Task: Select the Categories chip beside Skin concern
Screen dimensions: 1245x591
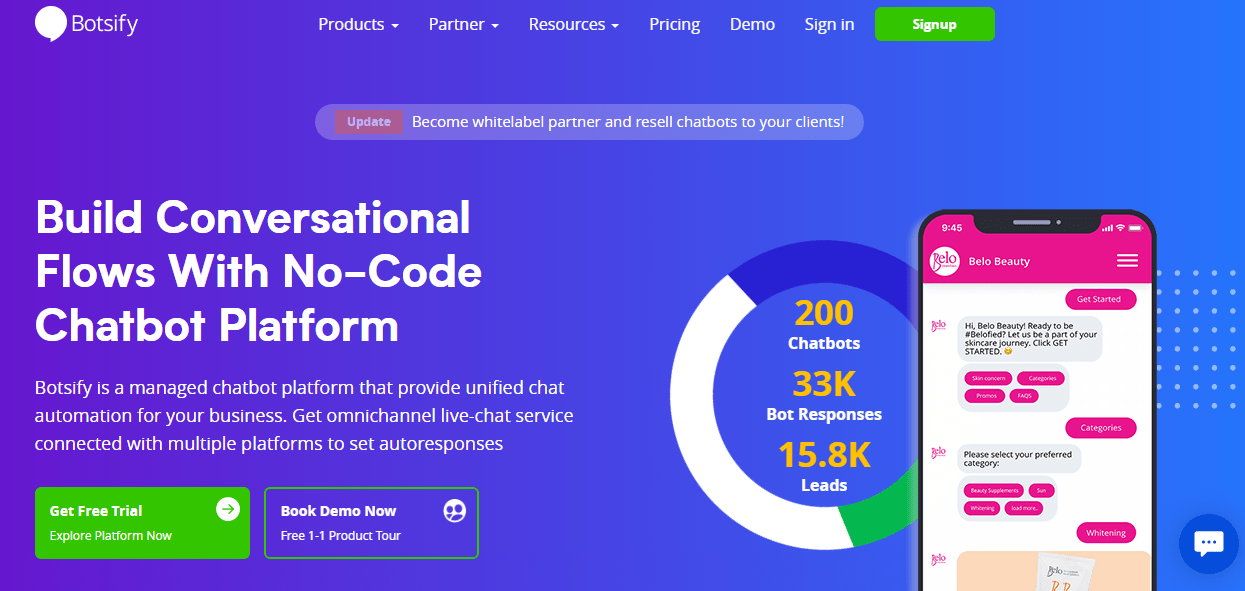Action: [x=1042, y=379]
